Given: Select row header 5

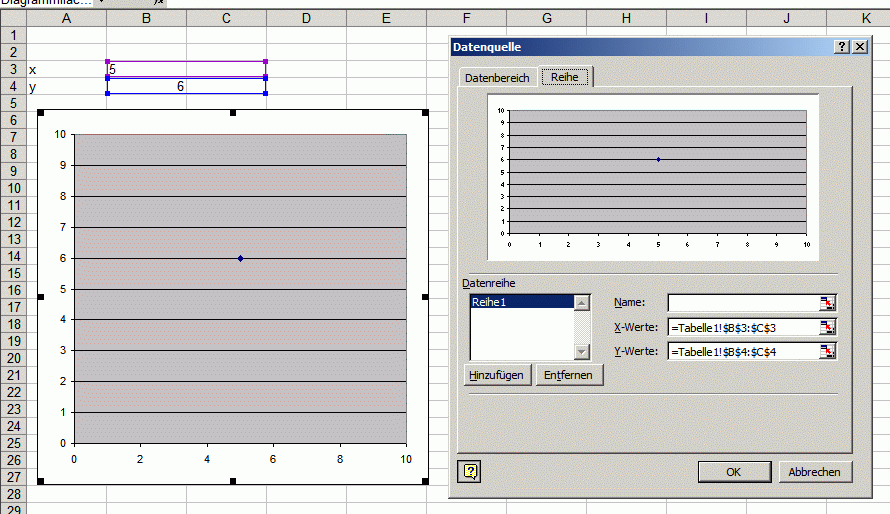Looking at the screenshot, I should pyautogui.click(x=14, y=103).
